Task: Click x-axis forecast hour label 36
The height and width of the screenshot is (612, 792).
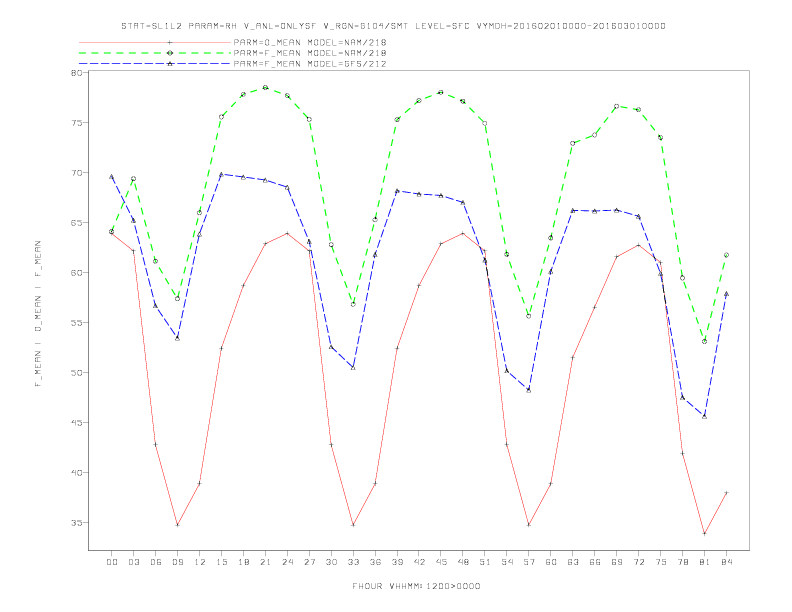Action: click(x=375, y=562)
